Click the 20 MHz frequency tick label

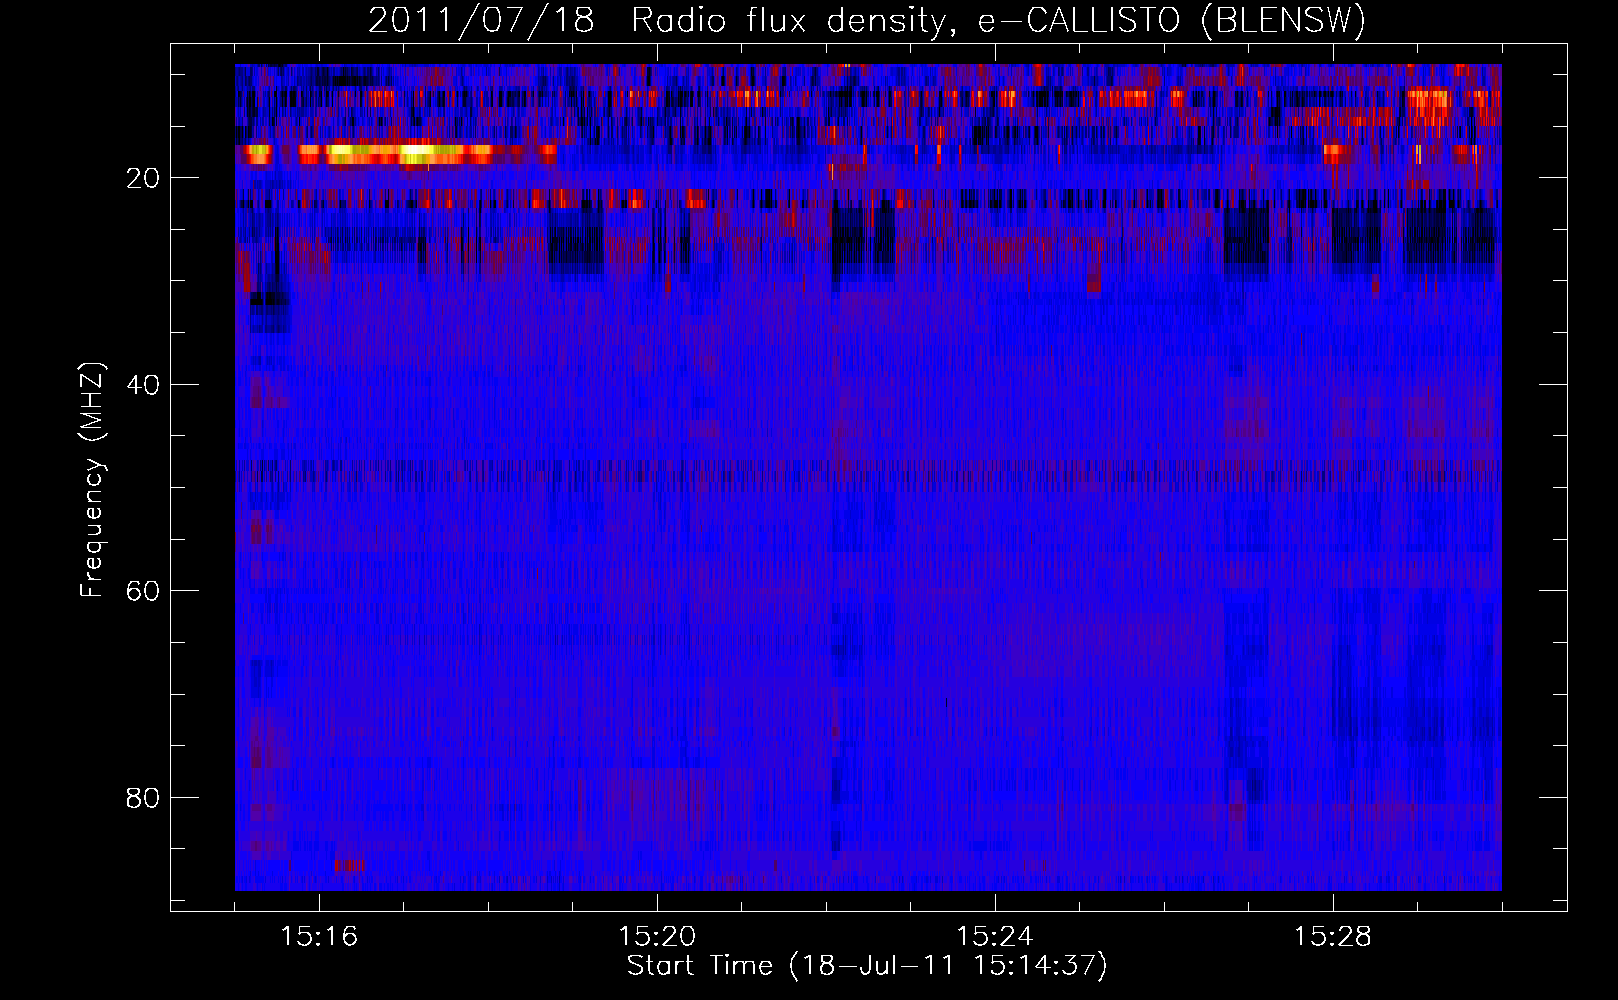coord(143,178)
